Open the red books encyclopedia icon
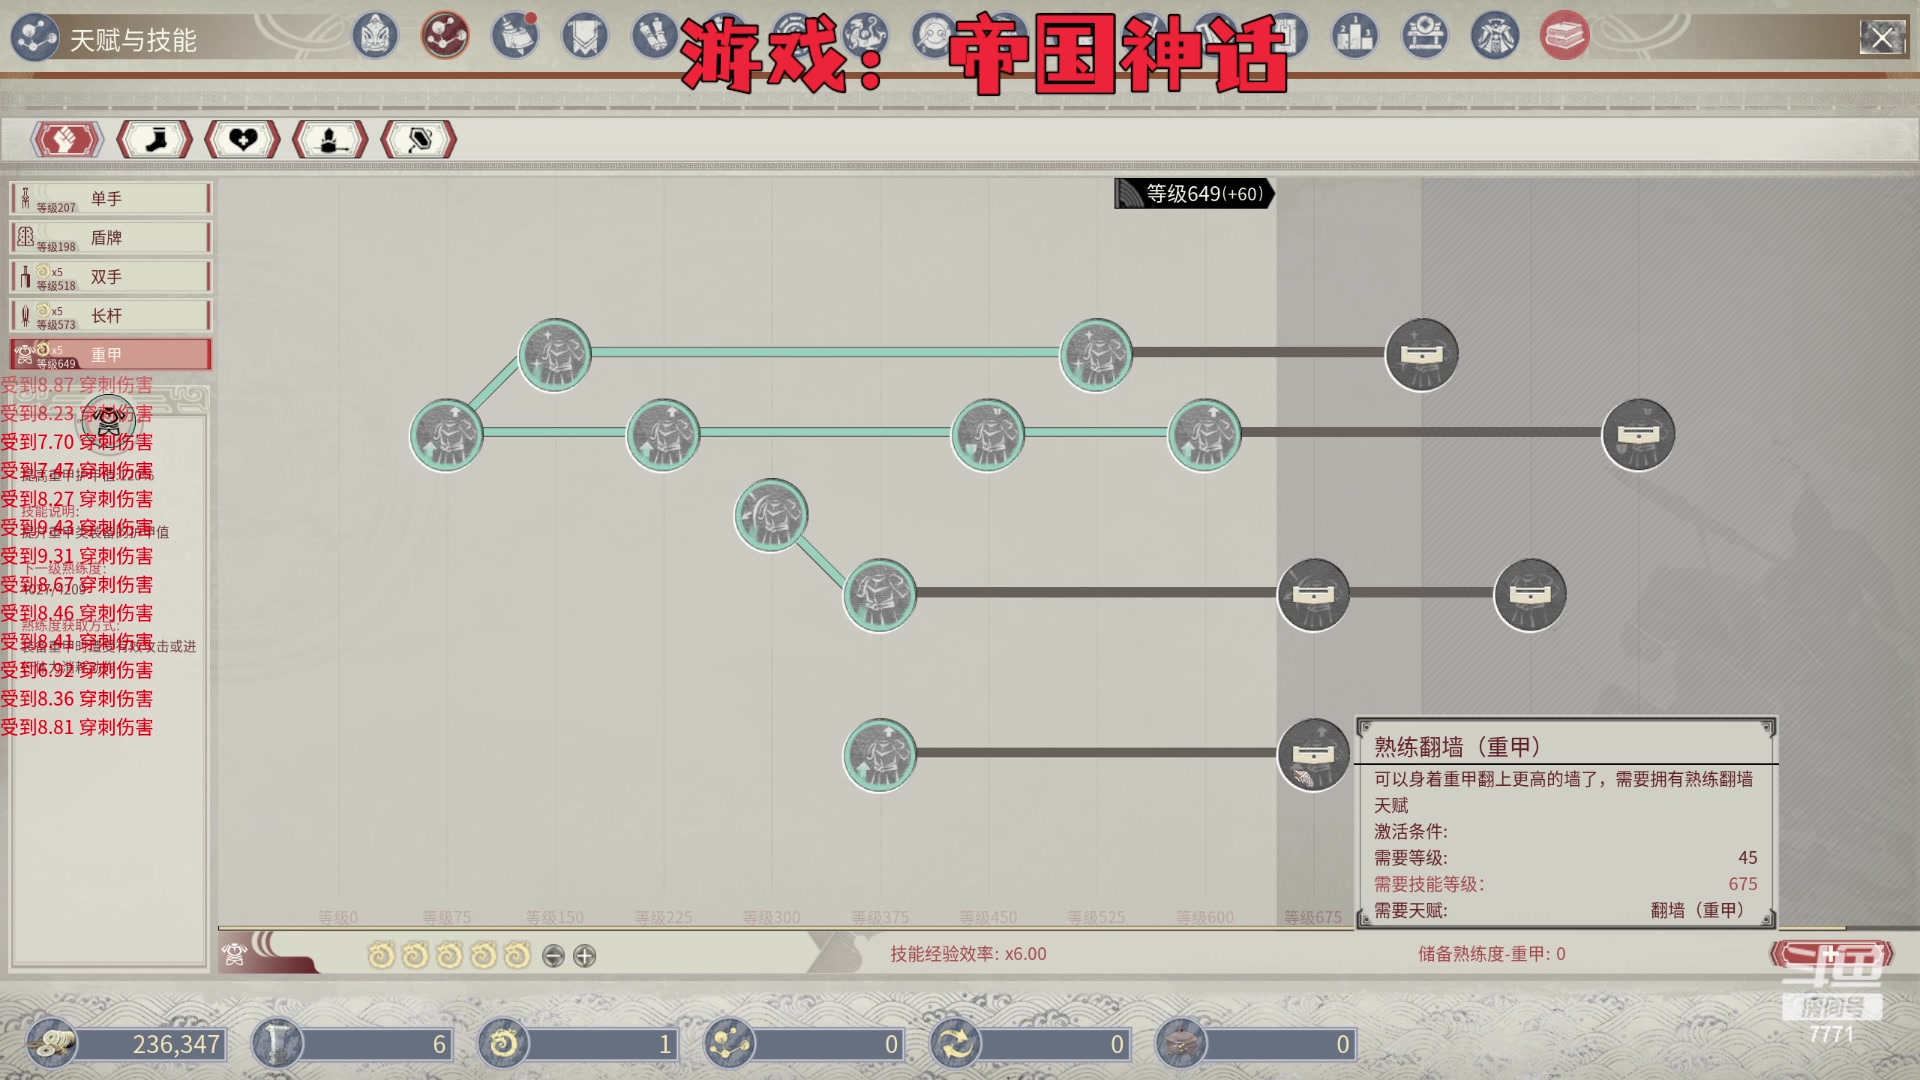The width and height of the screenshot is (1920, 1080). tap(1565, 37)
